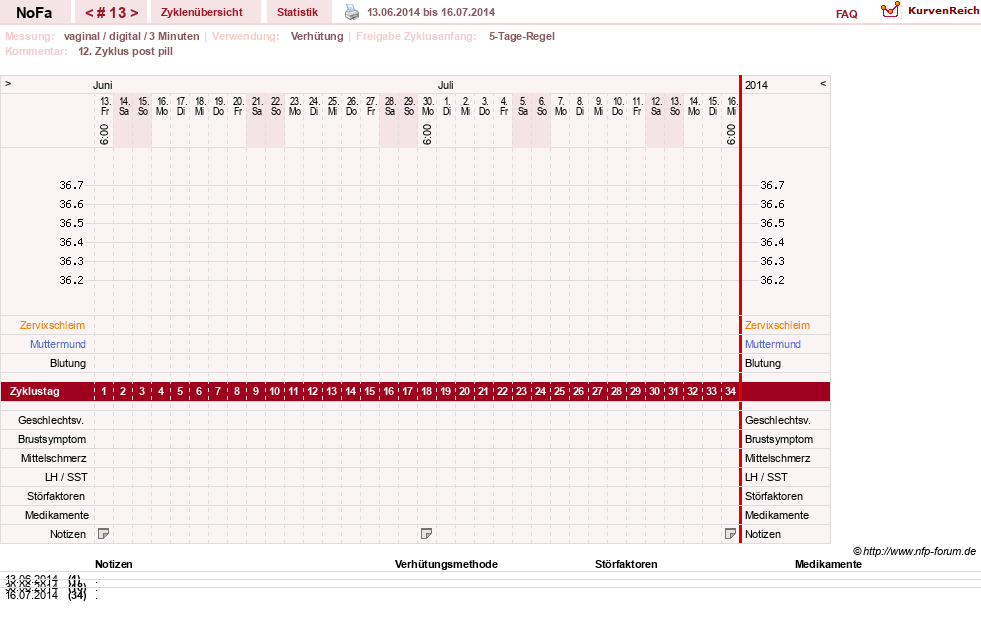Open the note icon on cycle day 18
The image size is (981, 643).
[x=427, y=534]
